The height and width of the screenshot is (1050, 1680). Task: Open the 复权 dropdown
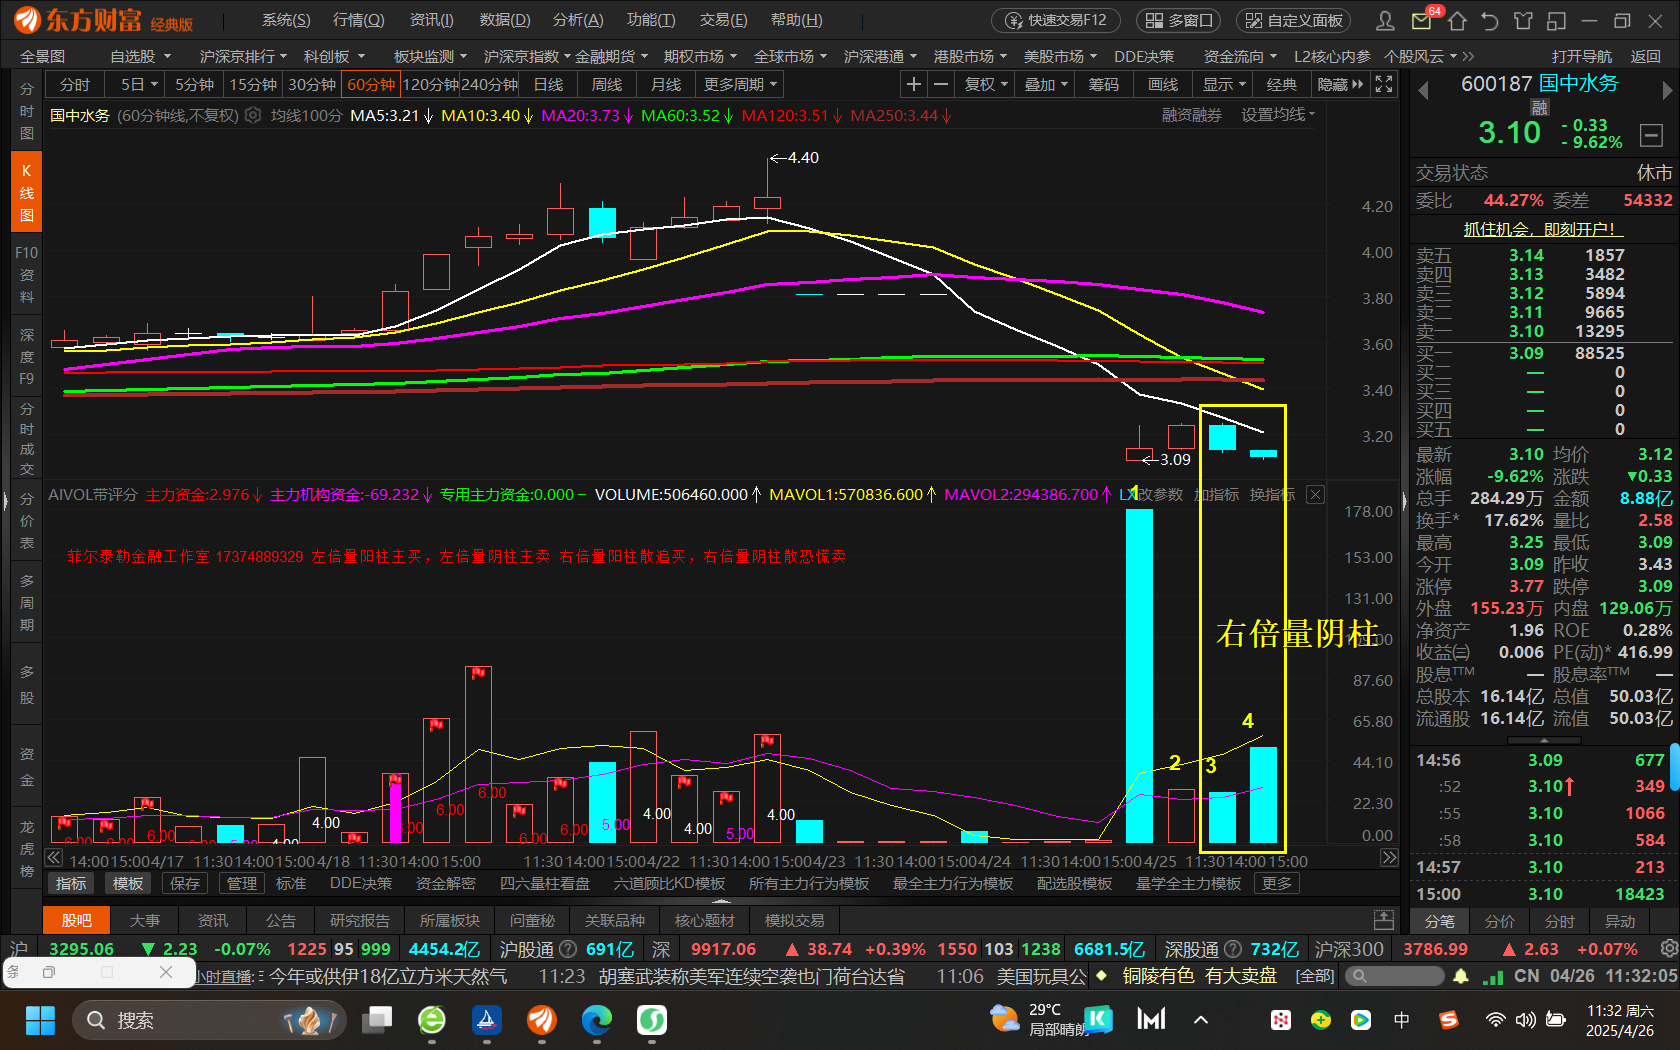[985, 85]
